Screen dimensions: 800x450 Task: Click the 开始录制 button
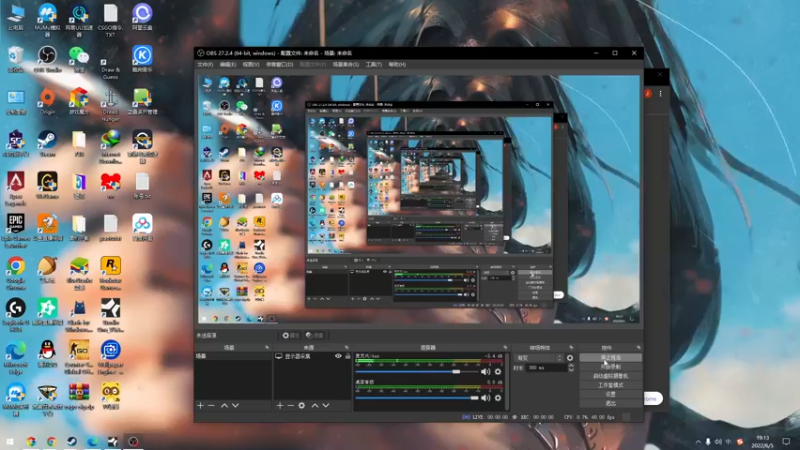[610, 367]
